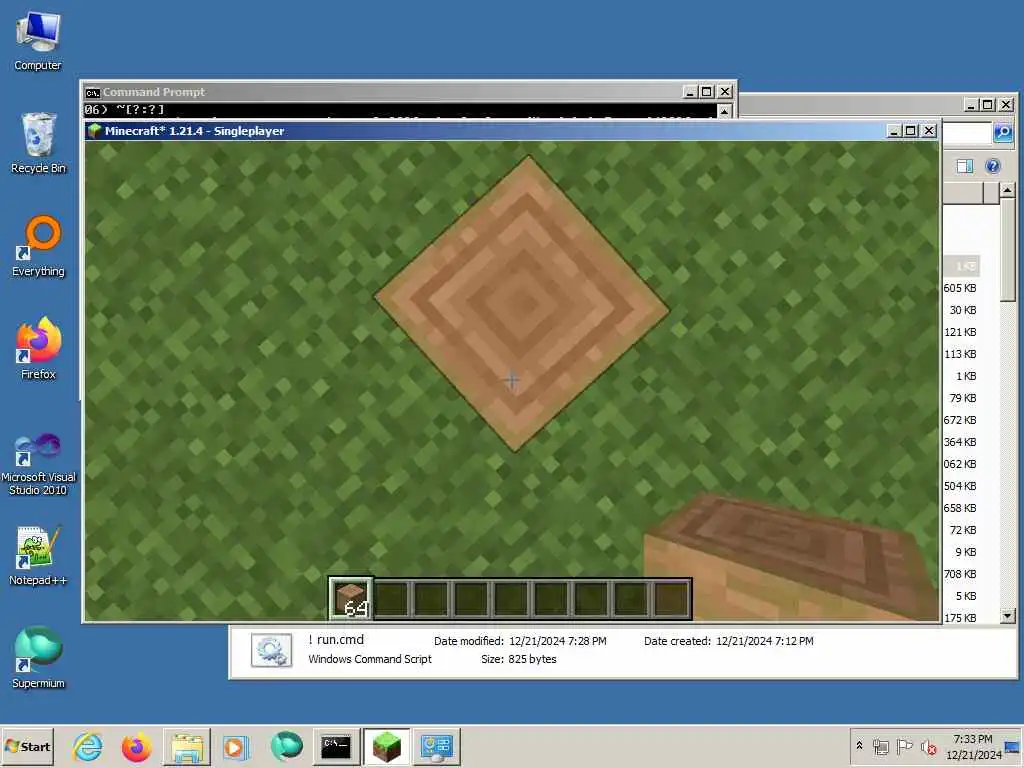
Task: Open the control panel taskbar item
Action: coord(436,746)
